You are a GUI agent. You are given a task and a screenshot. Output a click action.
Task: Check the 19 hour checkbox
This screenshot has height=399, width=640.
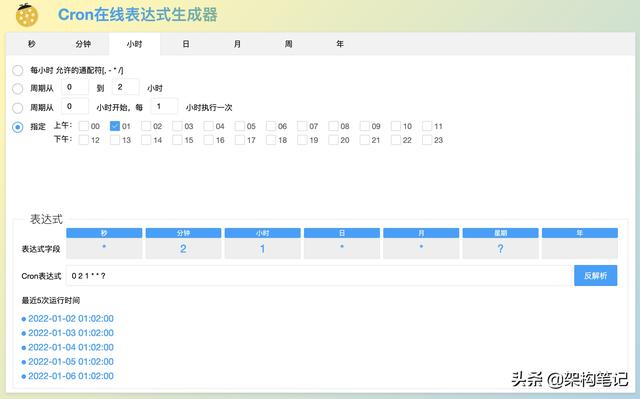click(302, 140)
